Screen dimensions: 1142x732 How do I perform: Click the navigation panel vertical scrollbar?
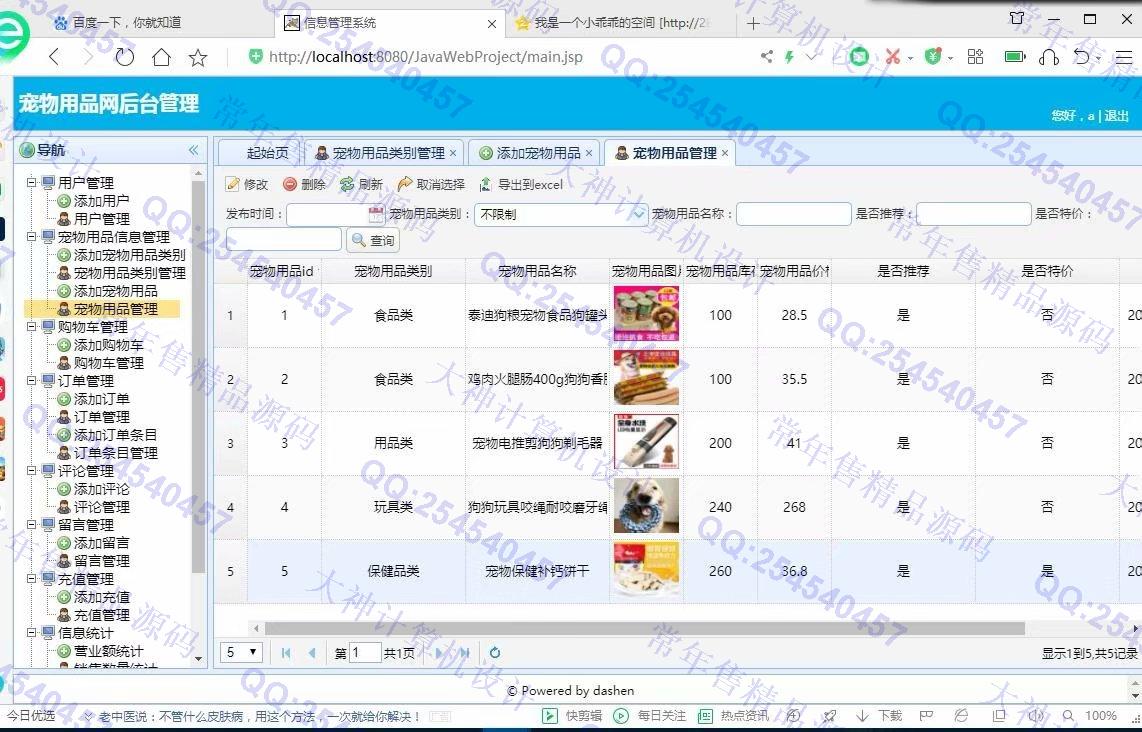198,377
